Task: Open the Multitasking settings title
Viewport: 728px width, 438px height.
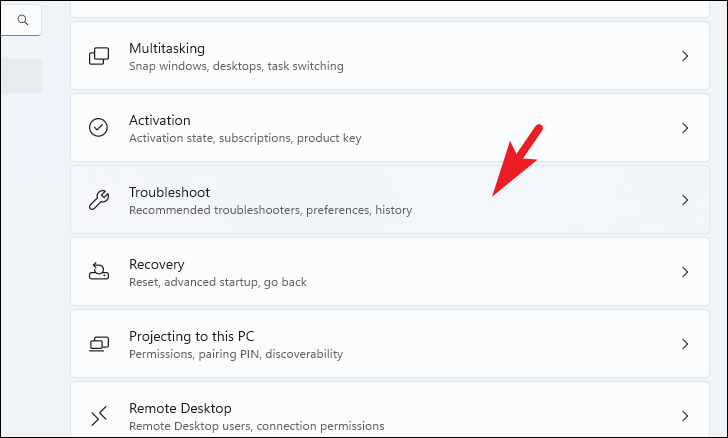Action: pos(167,48)
